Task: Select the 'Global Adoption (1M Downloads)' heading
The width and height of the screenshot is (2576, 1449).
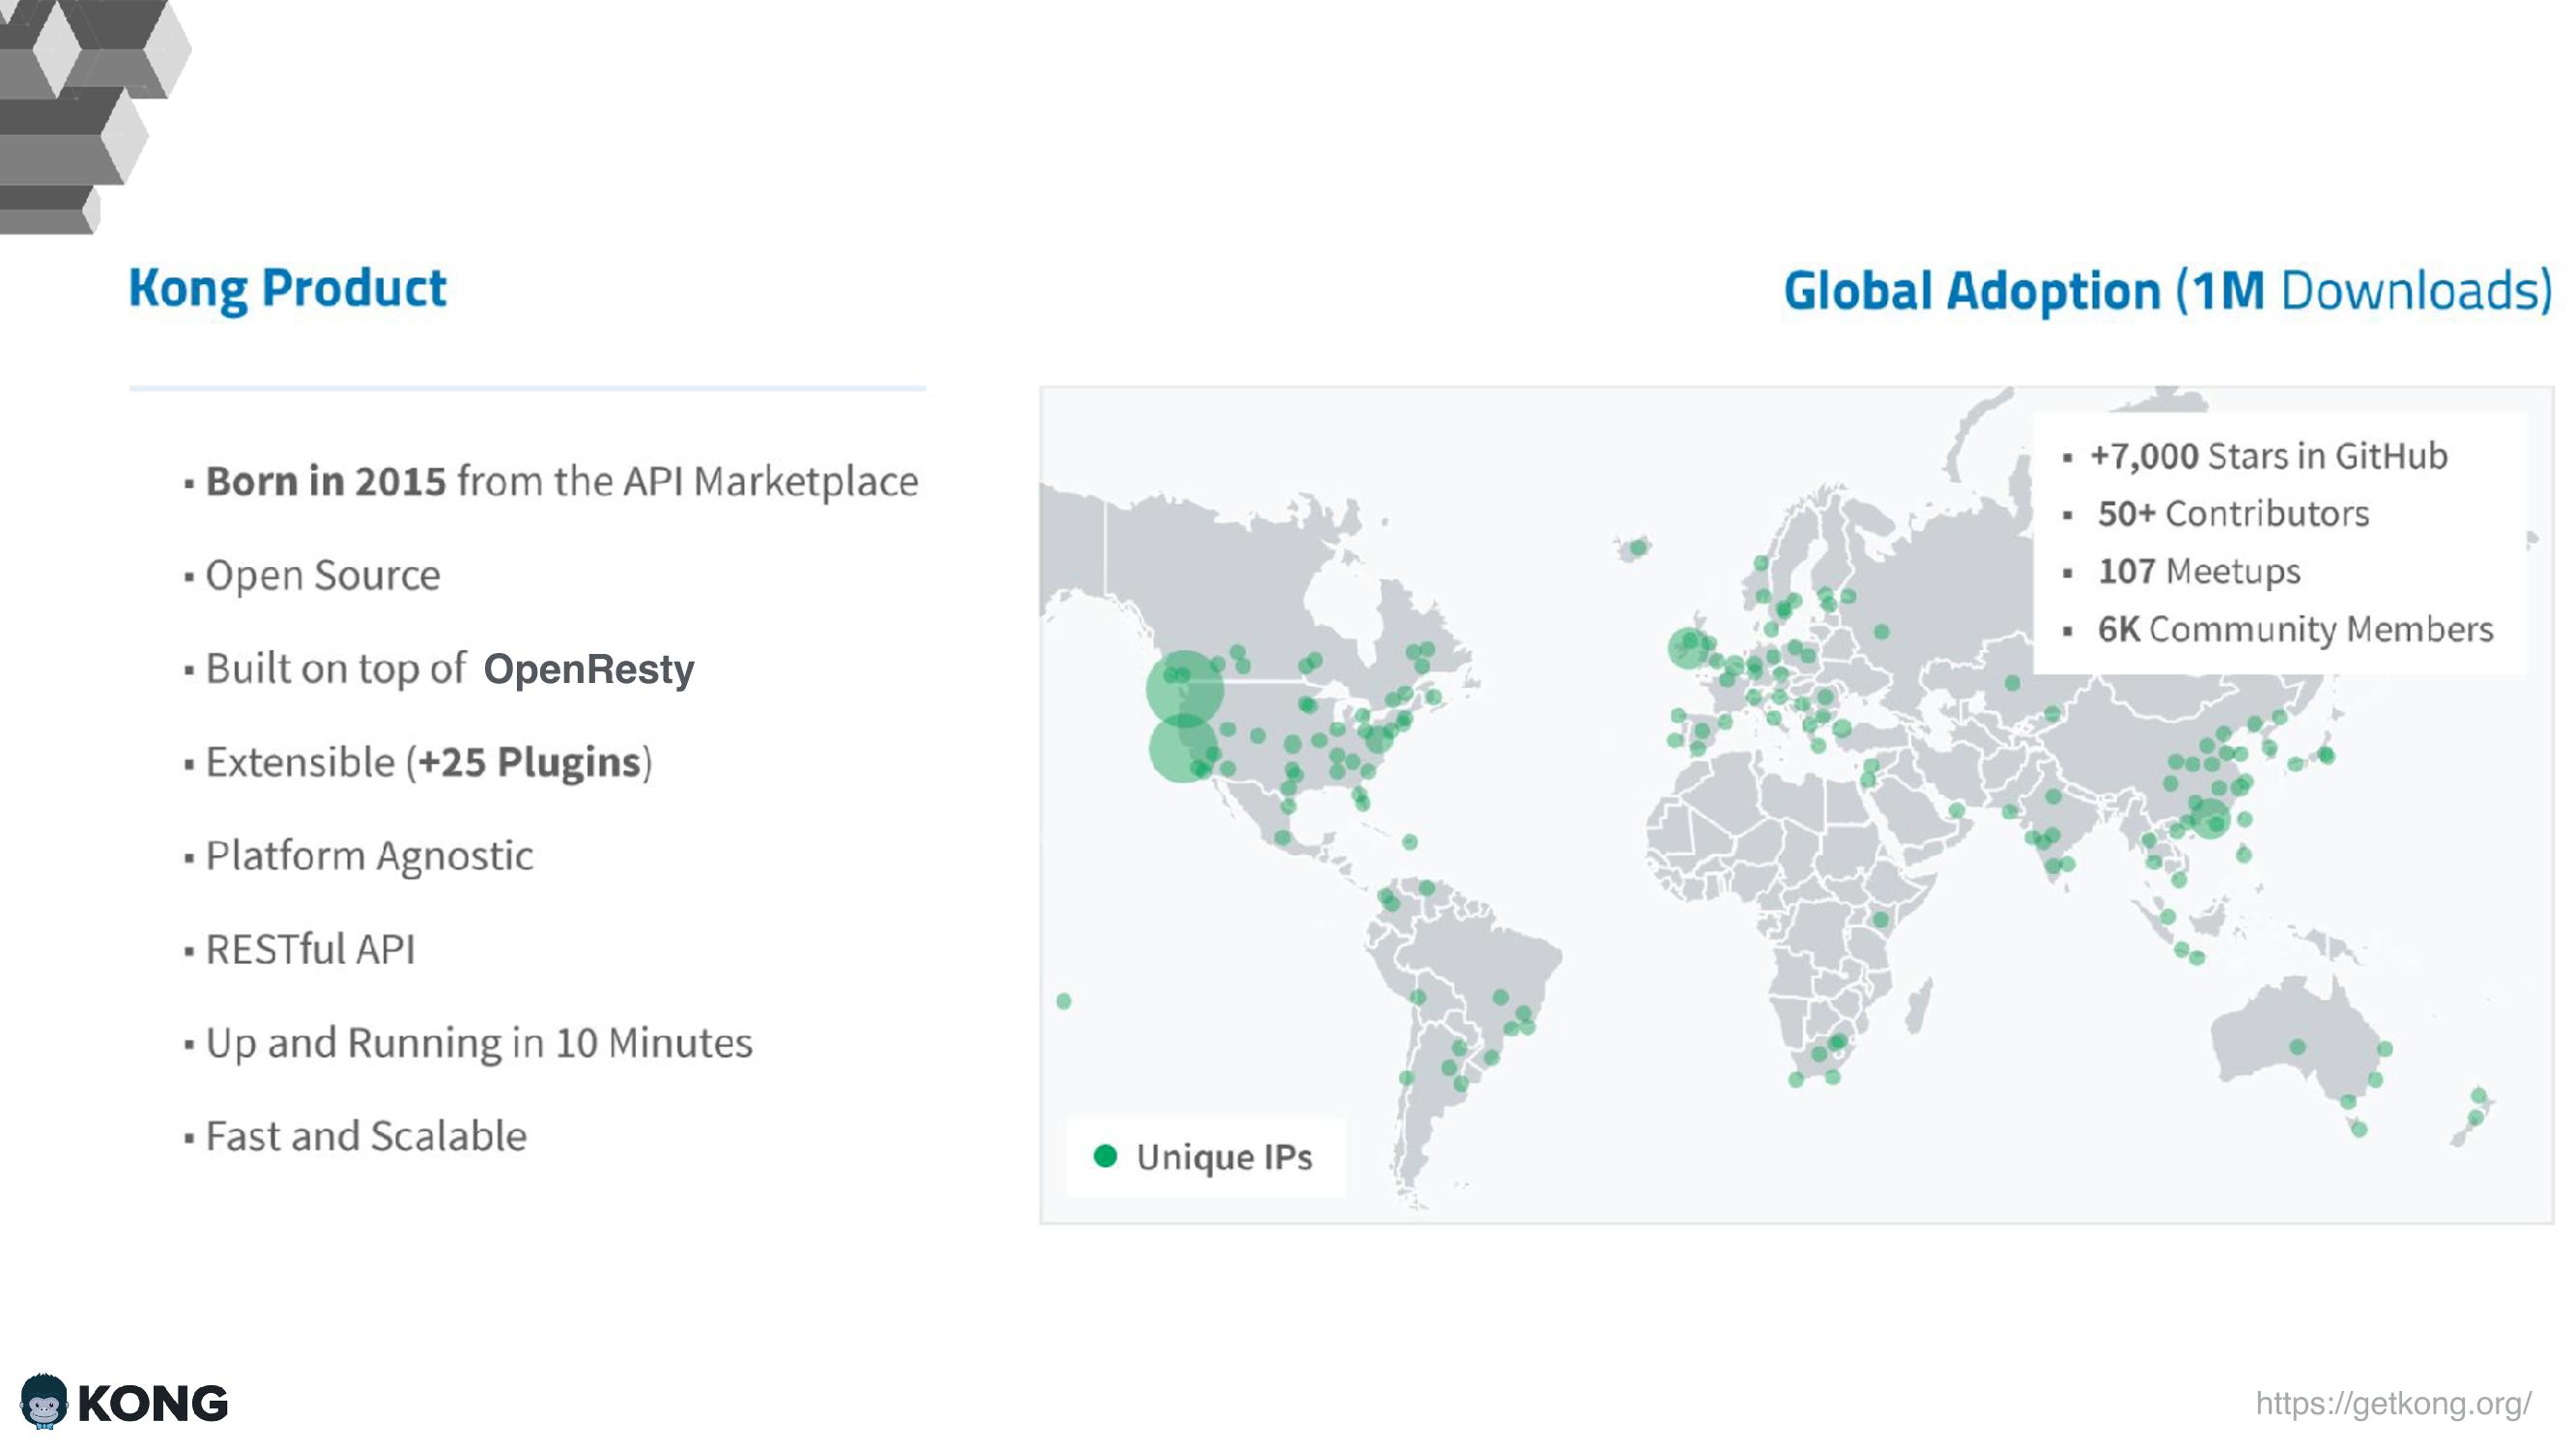Action: (2168, 291)
